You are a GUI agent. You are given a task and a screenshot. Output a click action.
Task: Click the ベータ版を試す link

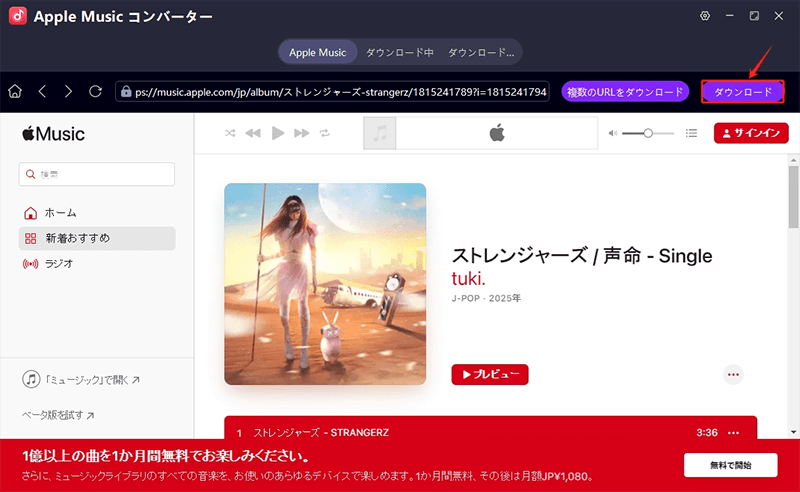(58, 415)
